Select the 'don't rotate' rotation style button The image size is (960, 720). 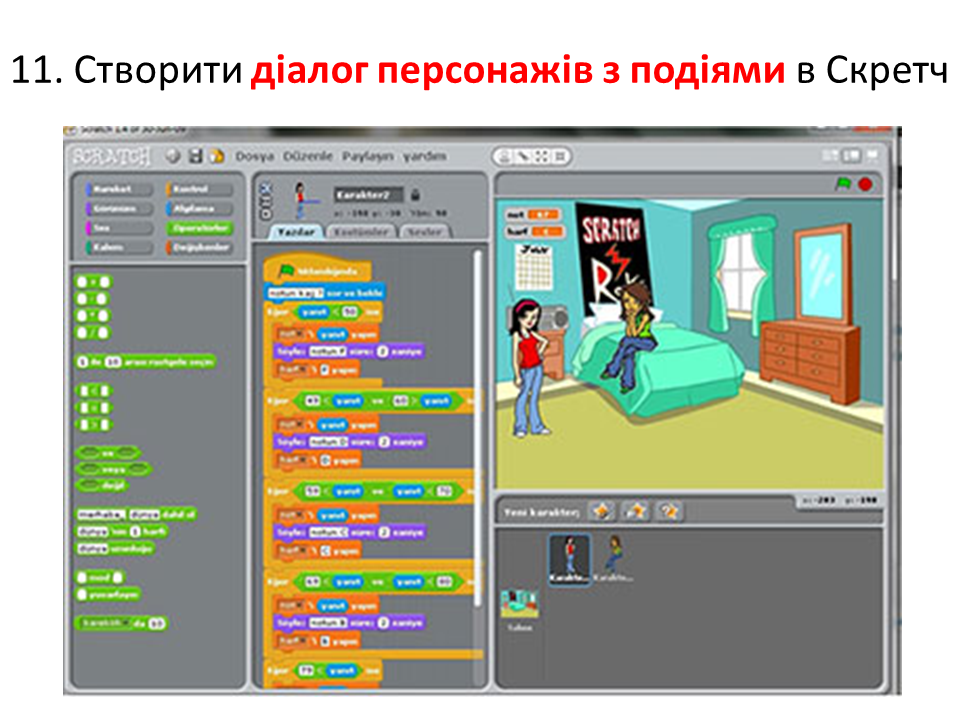click(266, 212)
